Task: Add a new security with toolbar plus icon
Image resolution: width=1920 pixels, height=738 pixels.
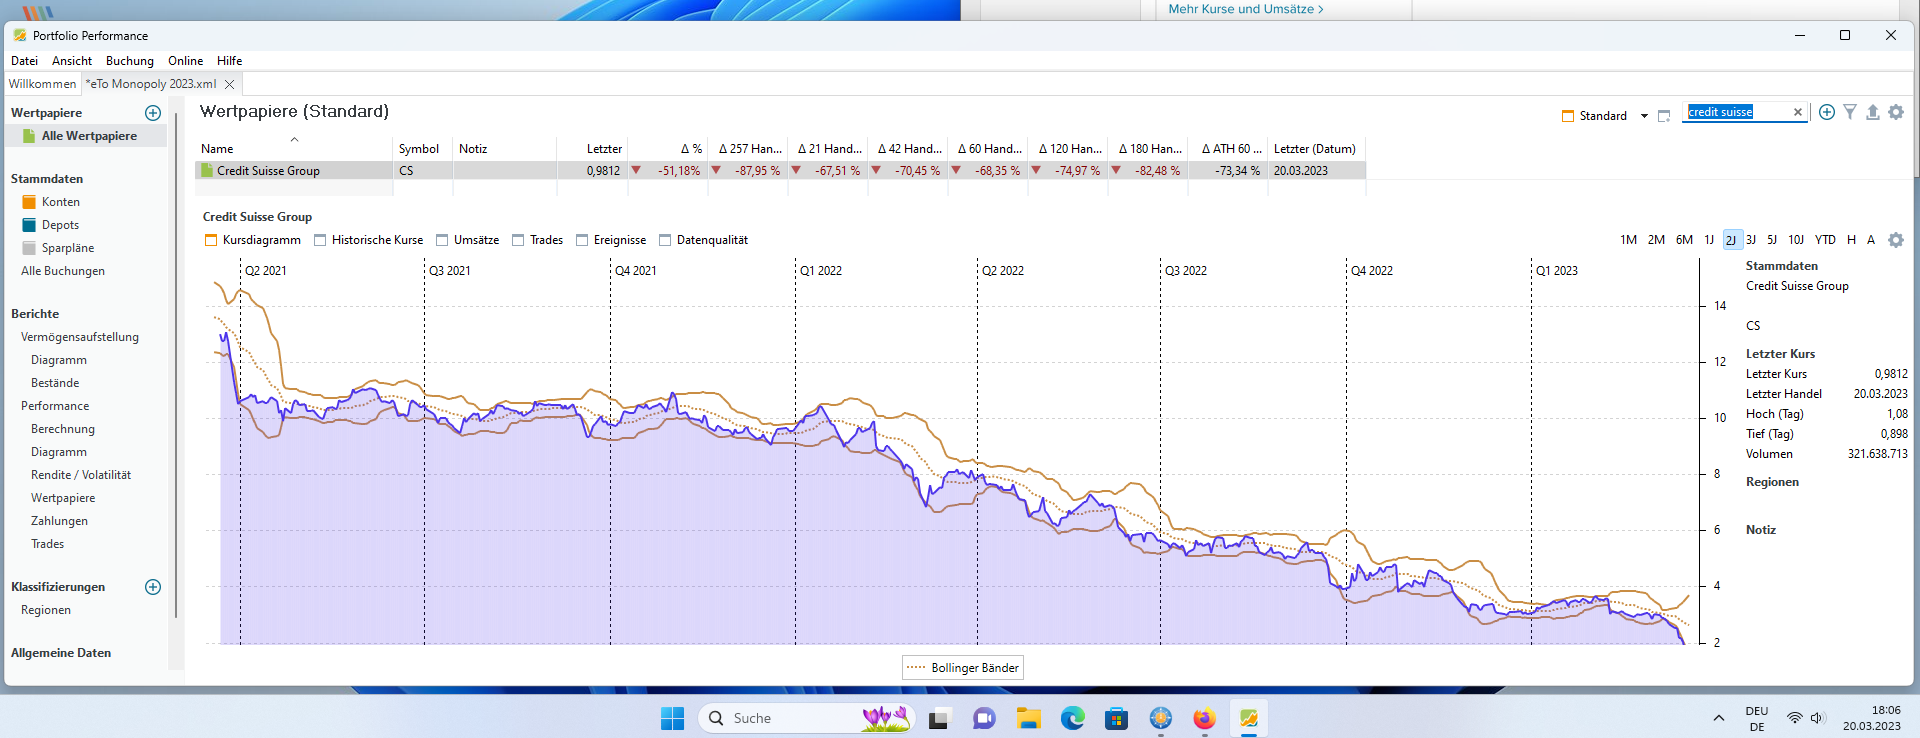Action: (1827, 112)
